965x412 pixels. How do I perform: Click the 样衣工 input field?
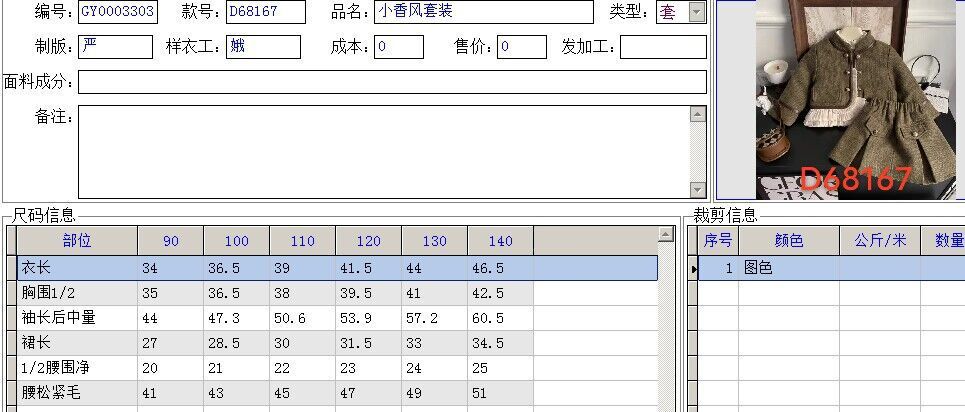point(263,47)
